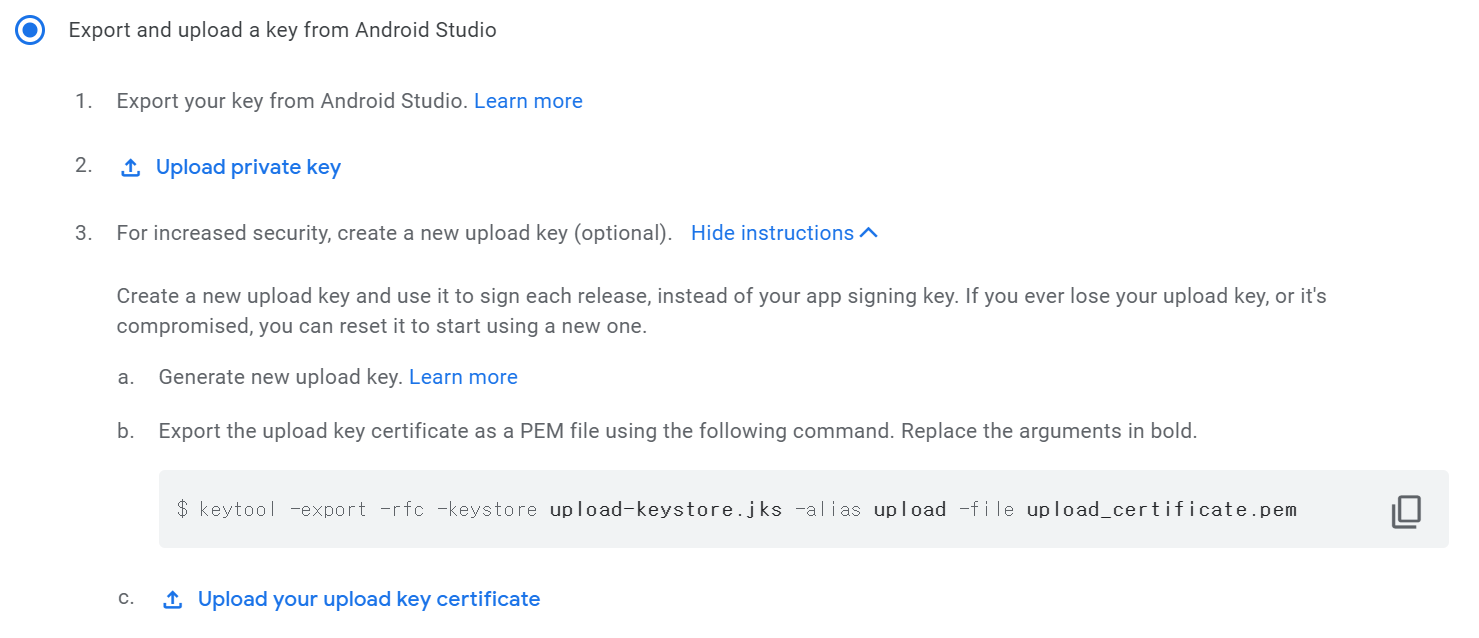Click the Upload private key link text
The width and height of the screenshot is (1479, 638).
click(248, 167)
